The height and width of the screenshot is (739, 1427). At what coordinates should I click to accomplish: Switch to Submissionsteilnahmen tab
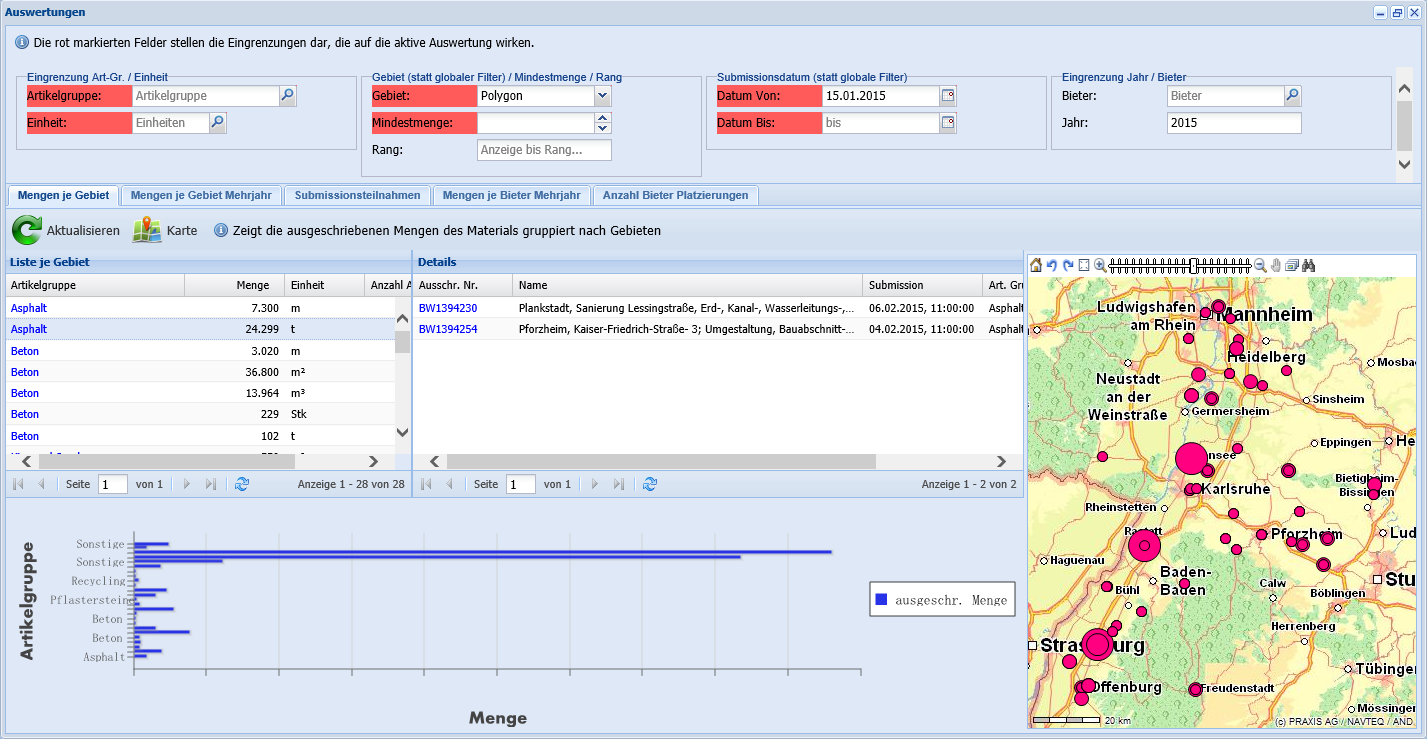pyautogui.click(x=358, y=195)
